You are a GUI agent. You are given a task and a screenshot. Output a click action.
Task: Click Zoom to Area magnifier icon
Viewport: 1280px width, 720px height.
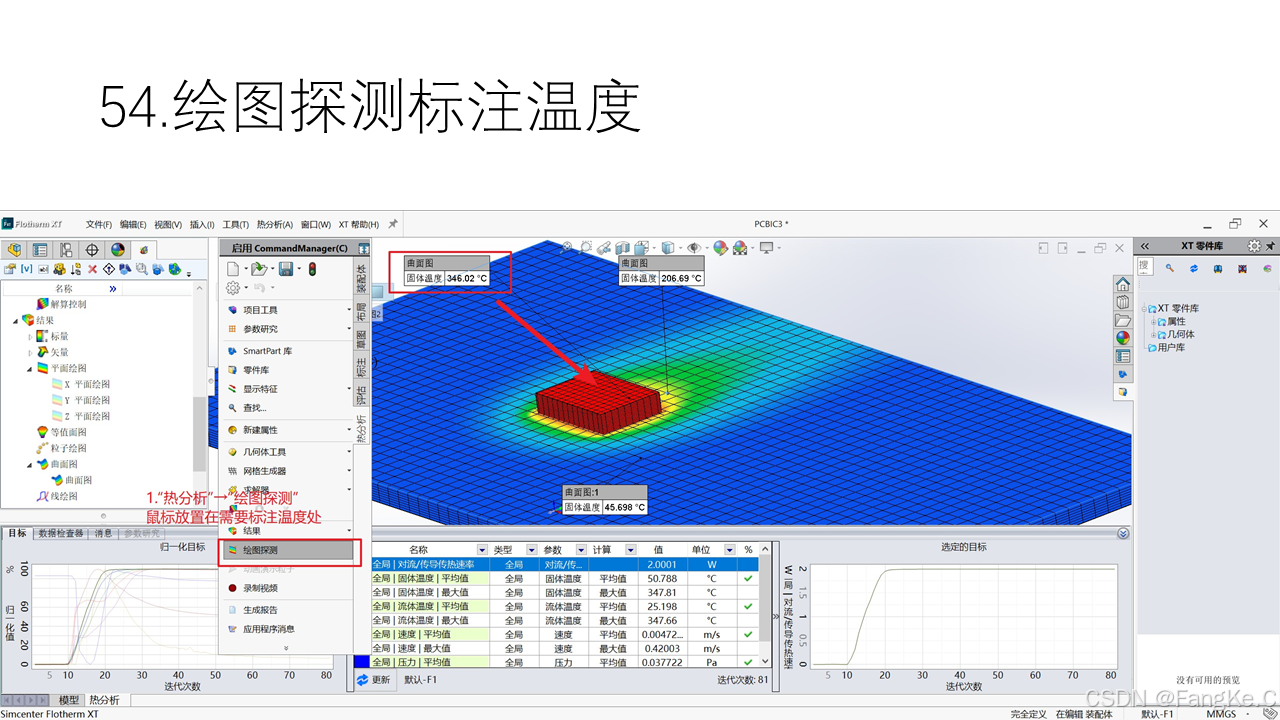tap(586, 247)
